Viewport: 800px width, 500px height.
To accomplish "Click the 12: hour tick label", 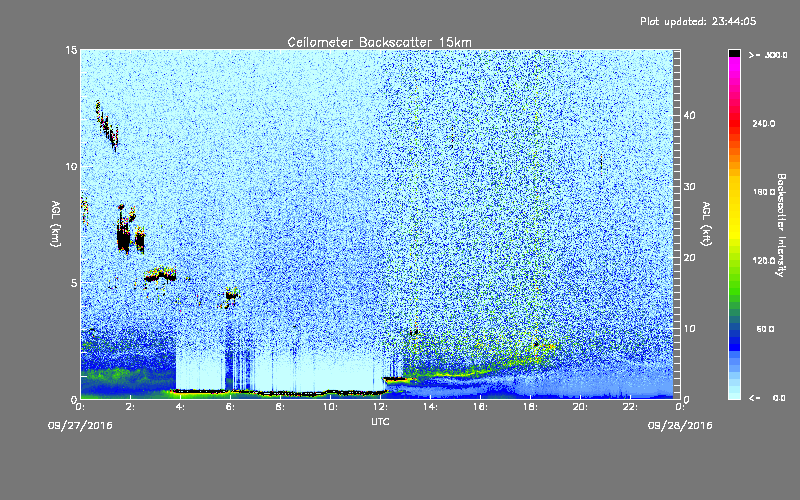I will (x=380, y=407).
